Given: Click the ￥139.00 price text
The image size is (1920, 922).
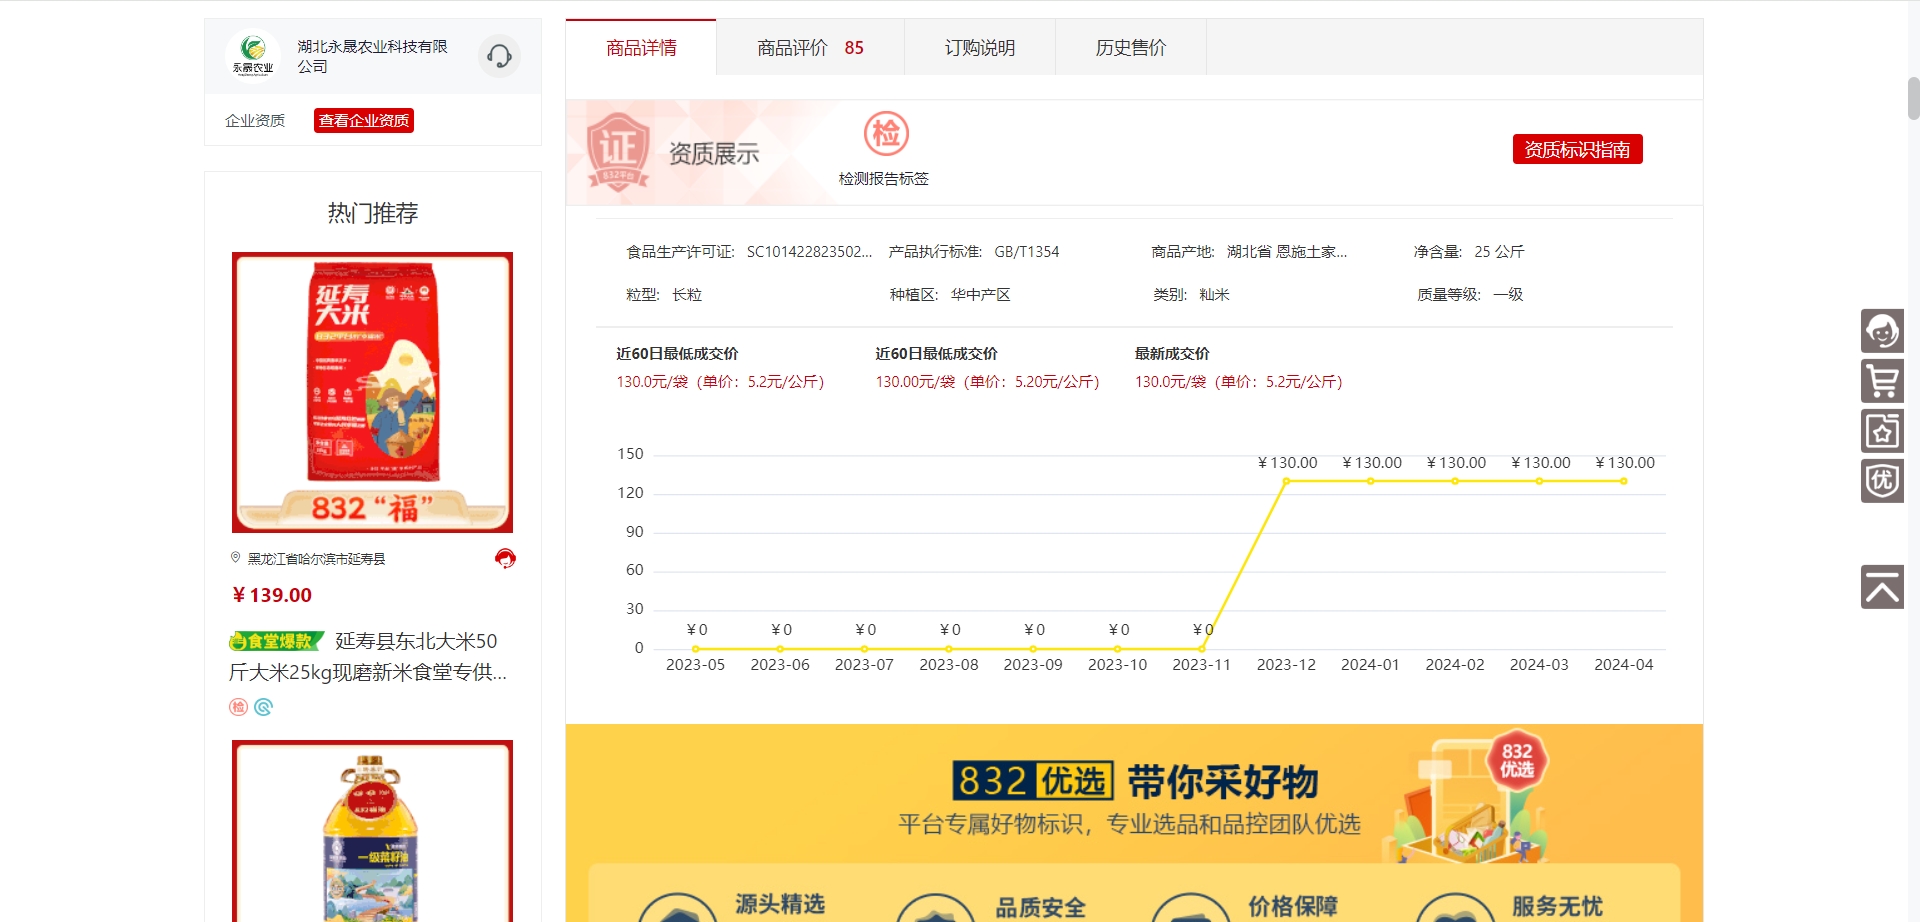Looking at the screenshot, I should [272, 595].
